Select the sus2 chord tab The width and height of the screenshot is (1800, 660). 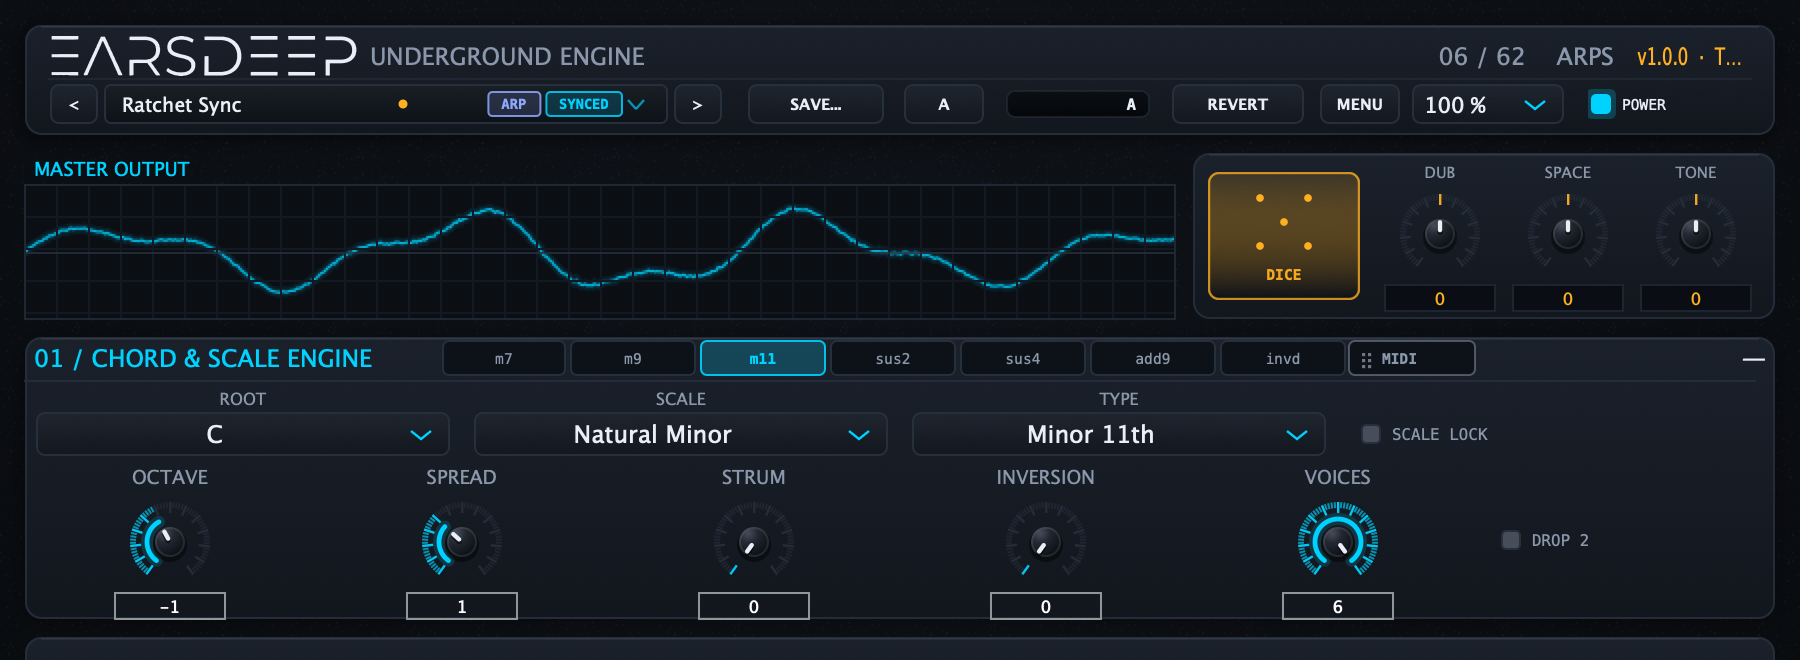893,358
